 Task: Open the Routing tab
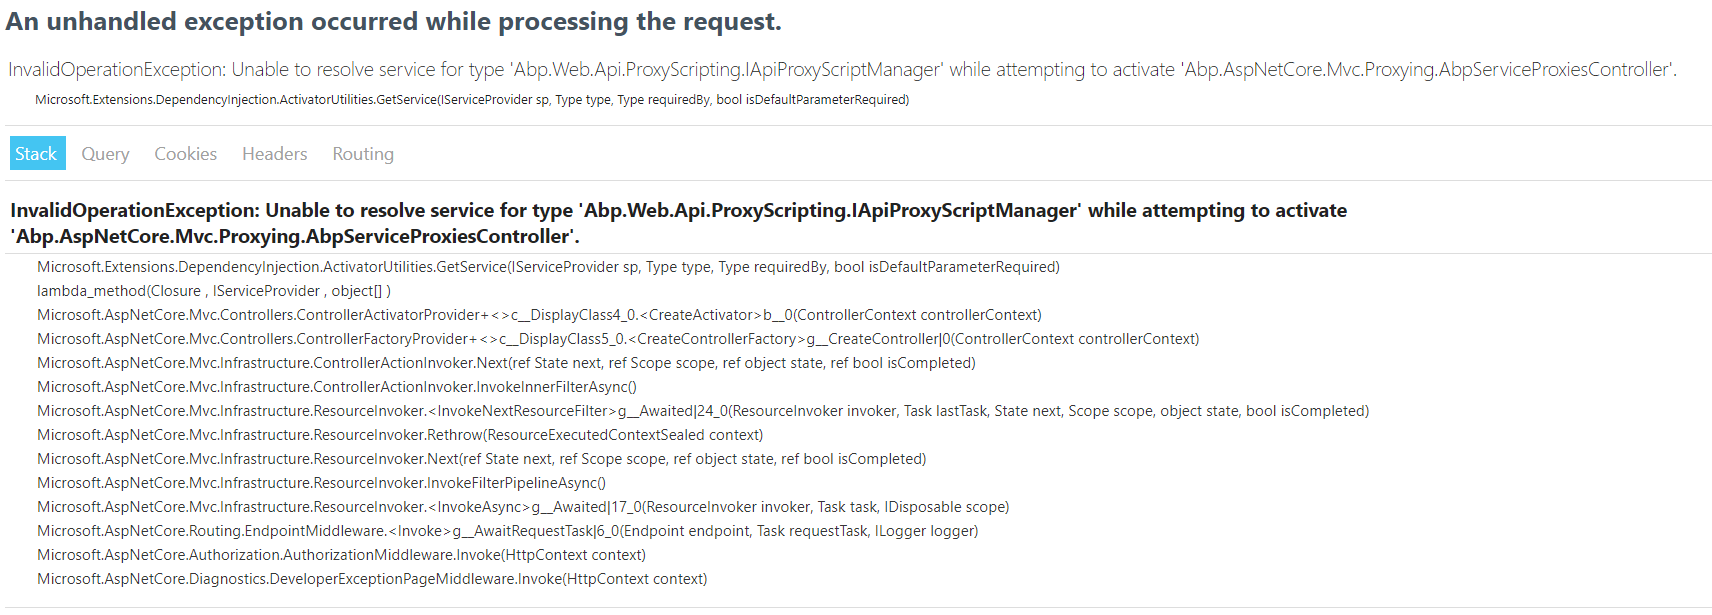[x=362, y=153]
